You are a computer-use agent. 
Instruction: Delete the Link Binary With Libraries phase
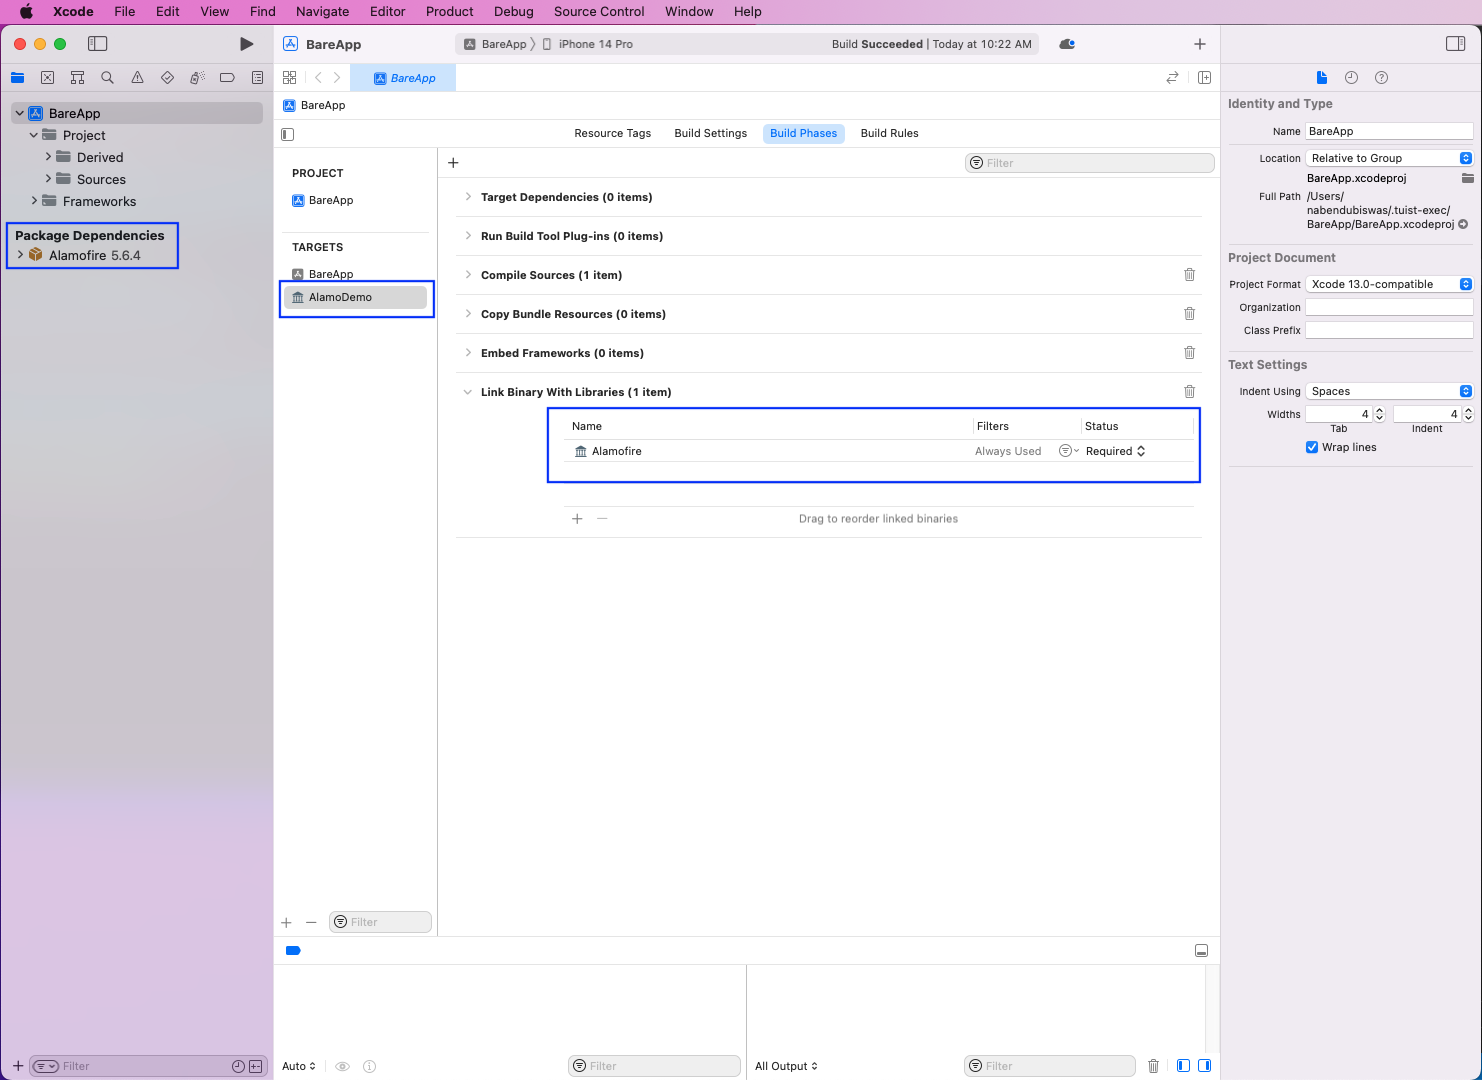click(x=1189, y=392)
